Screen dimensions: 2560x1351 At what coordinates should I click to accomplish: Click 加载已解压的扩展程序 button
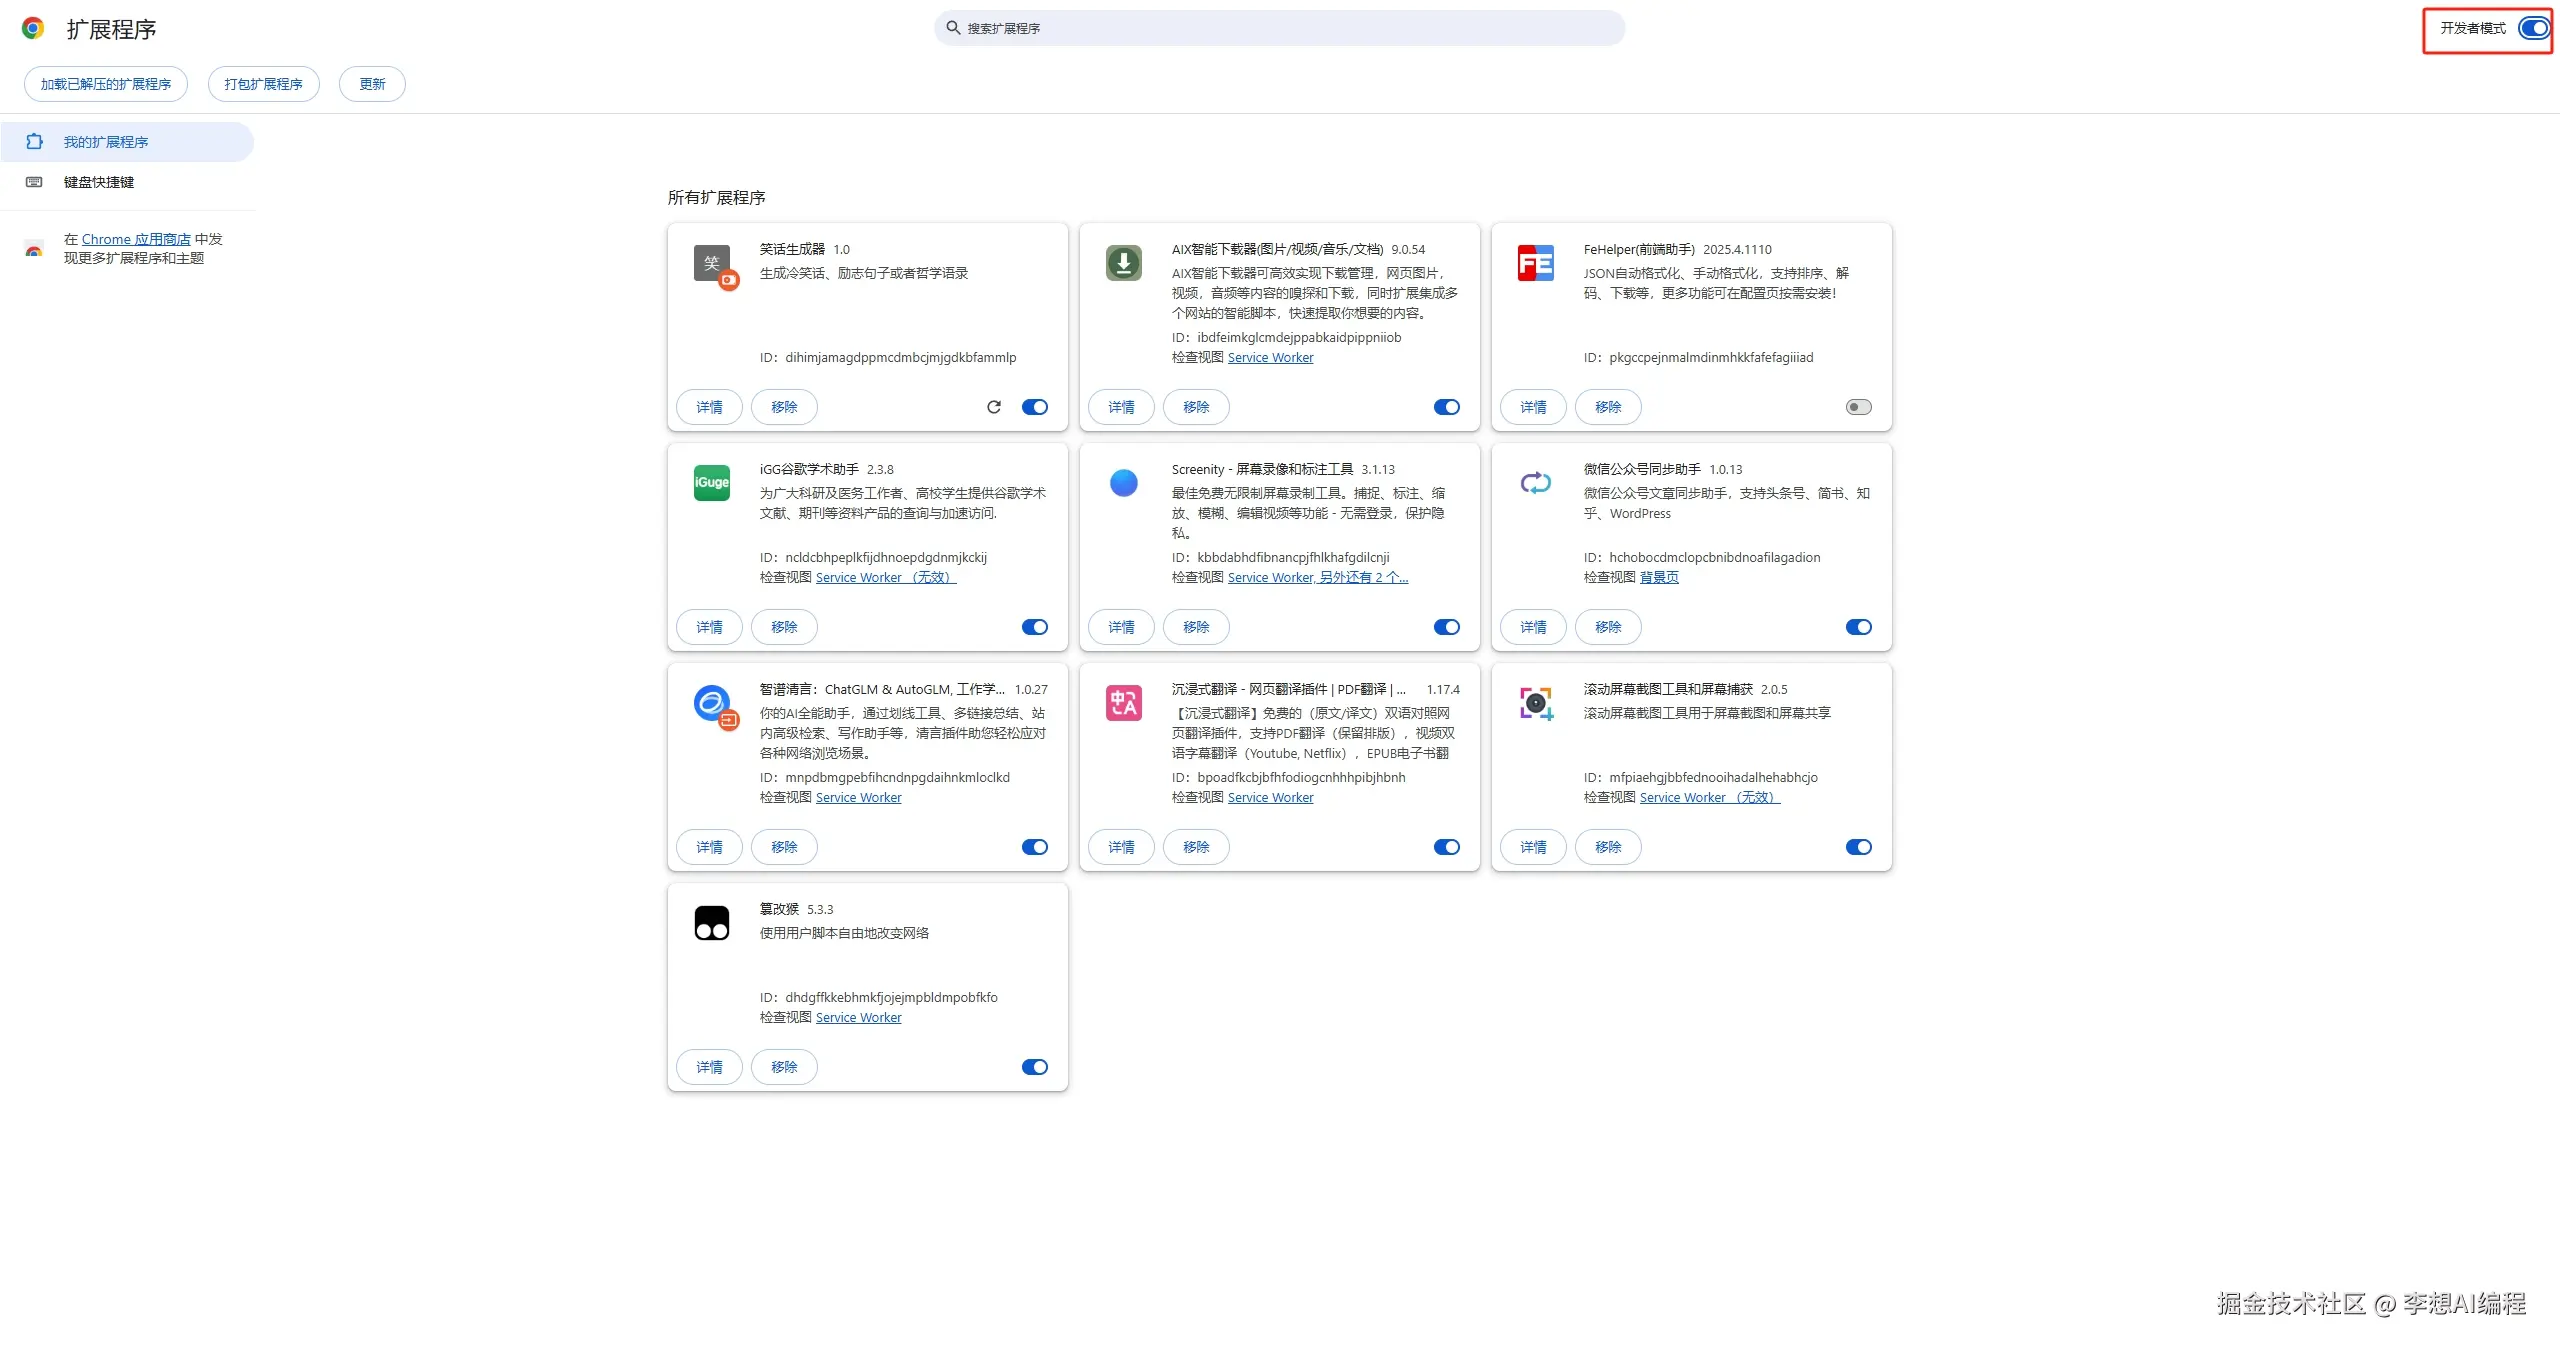point(106,84)
